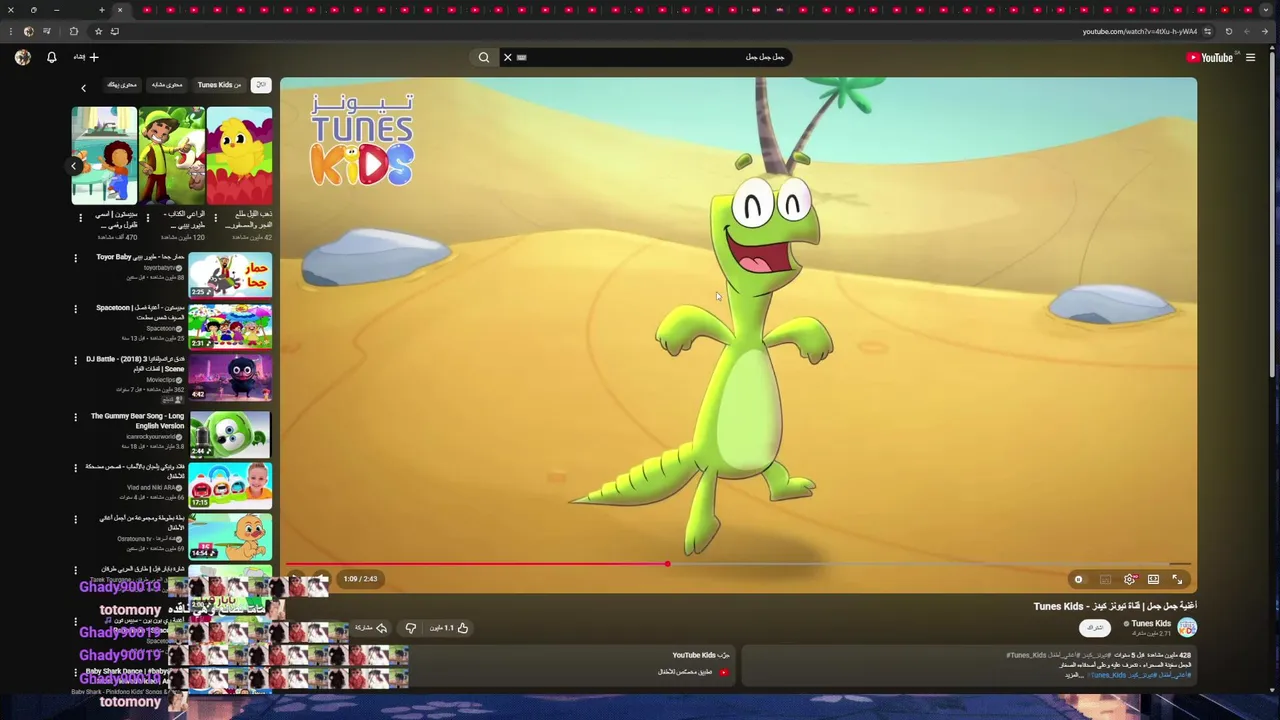This screenshot has height=720, width=1280.
Task: Open more options for Vlad and Niki video
Action: [75, 468]
